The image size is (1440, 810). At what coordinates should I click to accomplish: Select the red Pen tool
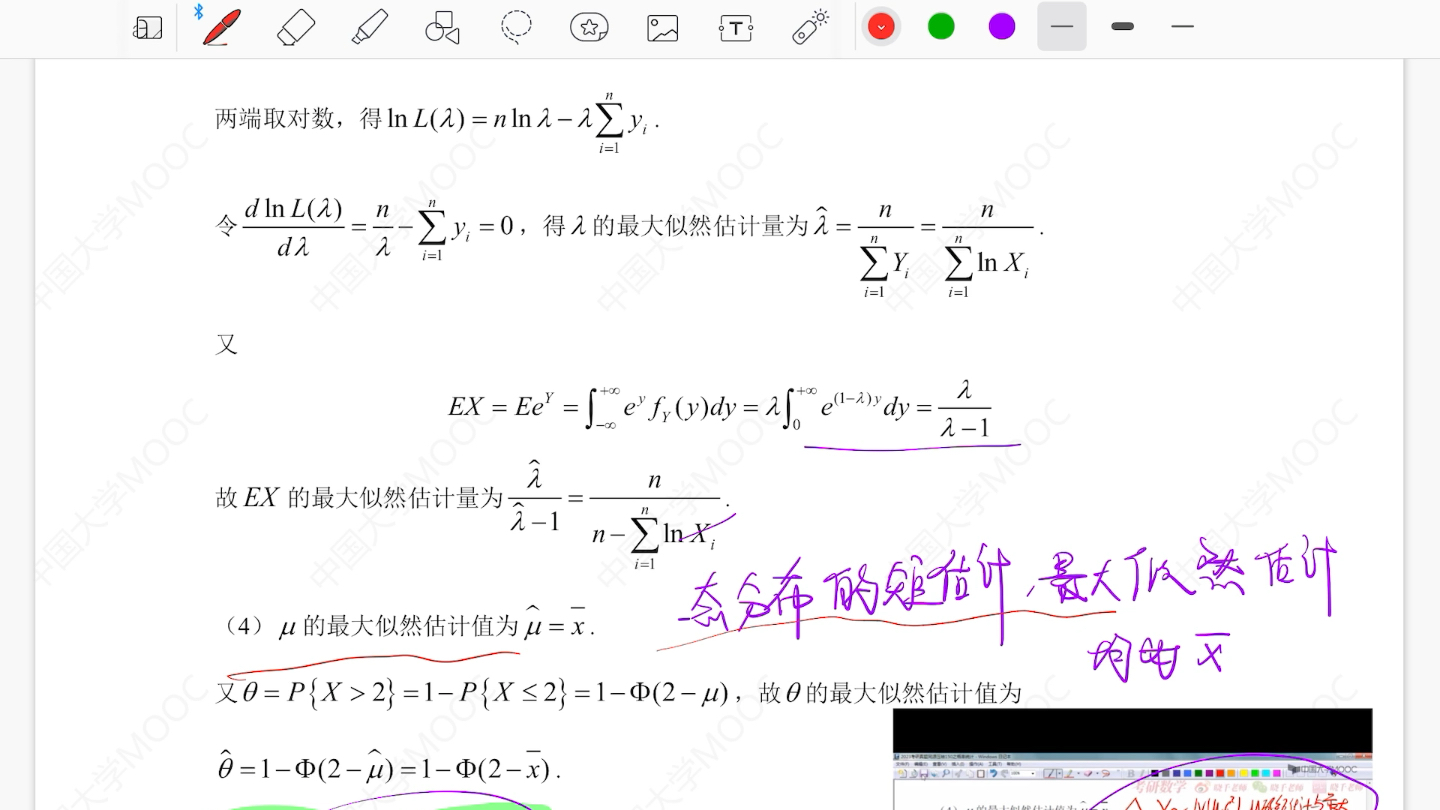[x=220, y=27]
